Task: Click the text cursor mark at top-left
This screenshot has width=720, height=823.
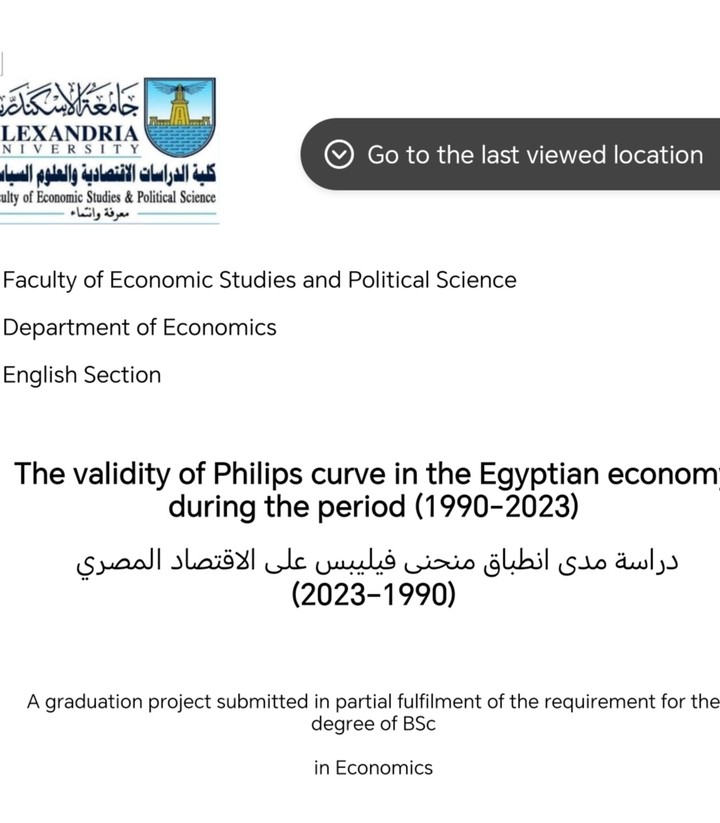Action: click(2, 63)
